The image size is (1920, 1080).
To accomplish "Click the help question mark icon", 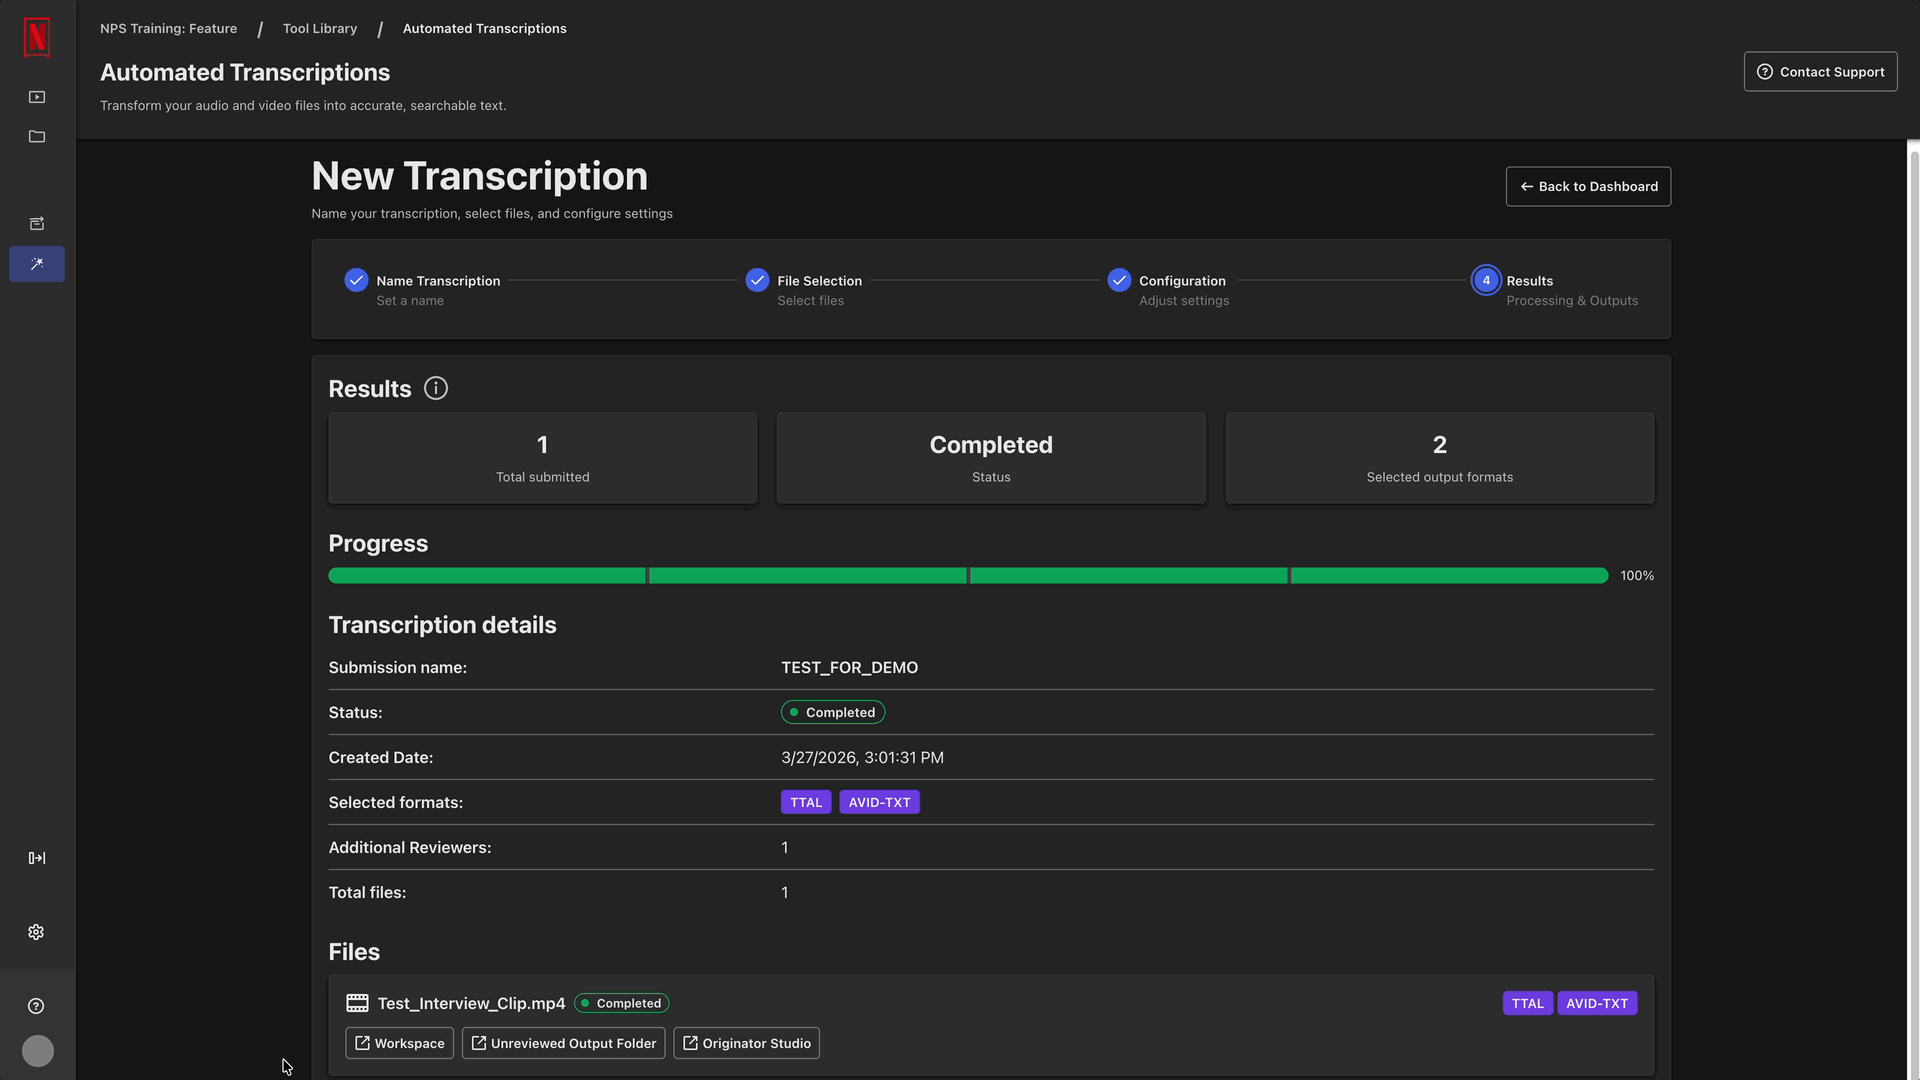I will point(37,1006).
